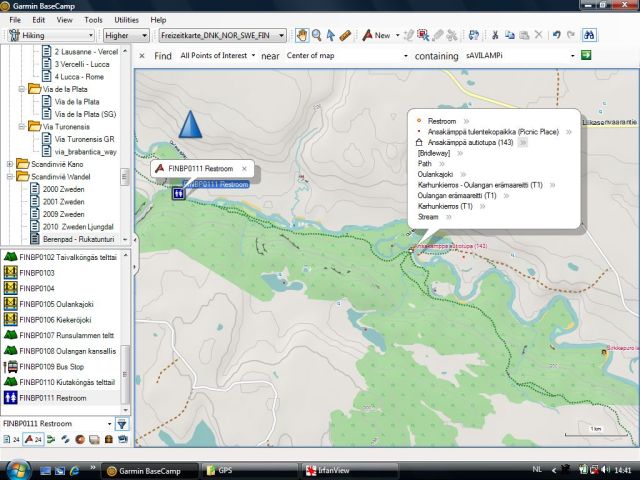
Task: Open the Tools menu
Action: click(x=93, y=19)
